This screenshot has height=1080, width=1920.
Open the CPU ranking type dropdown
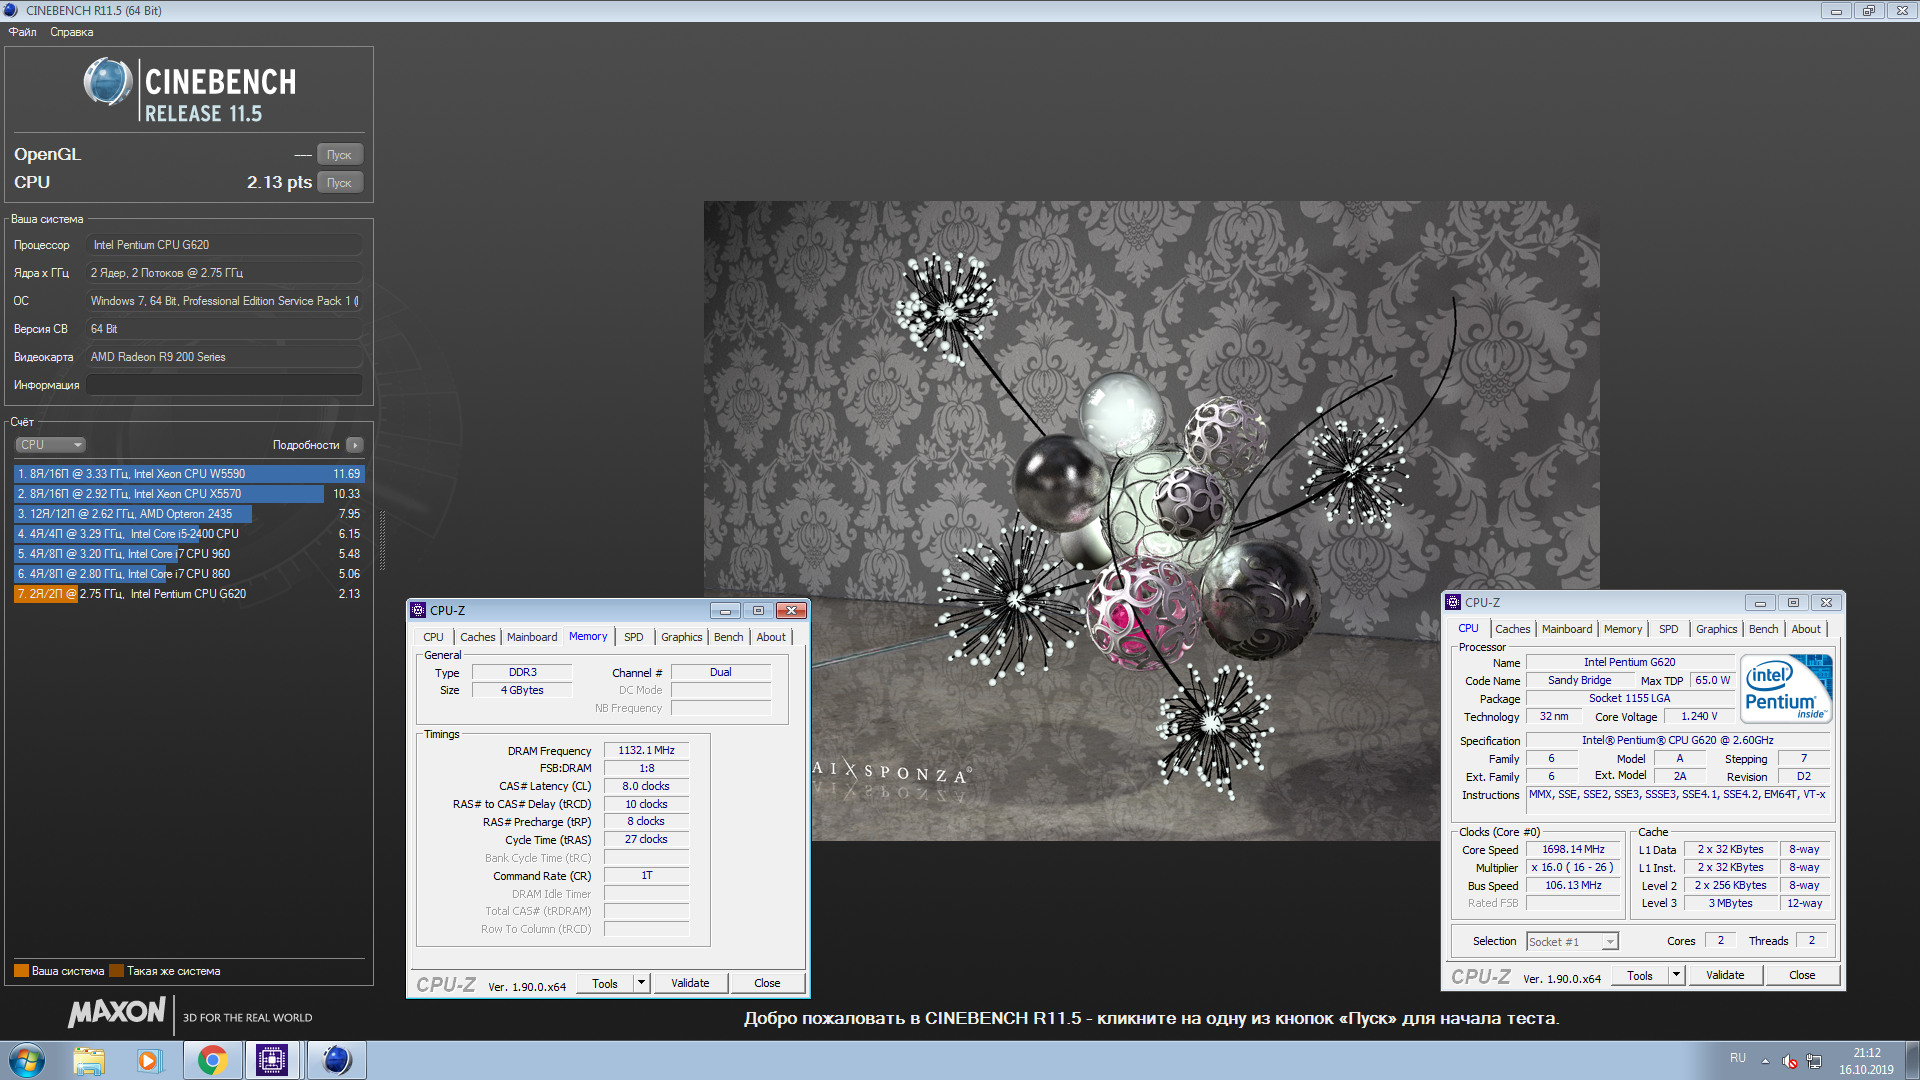click(50, 445)
